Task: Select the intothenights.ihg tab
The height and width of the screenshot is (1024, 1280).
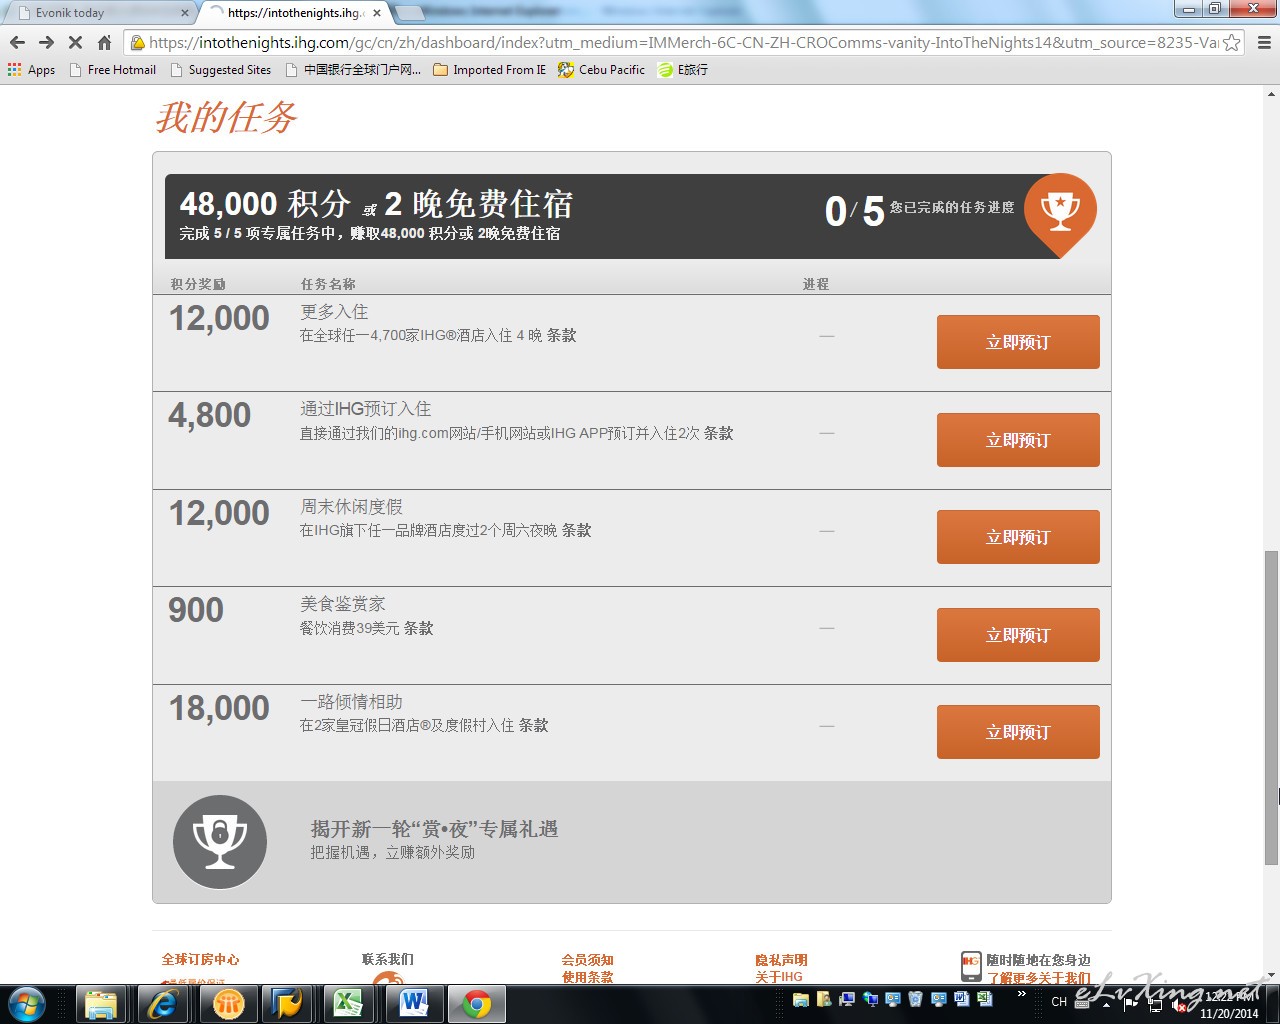Action: point(290,13)
